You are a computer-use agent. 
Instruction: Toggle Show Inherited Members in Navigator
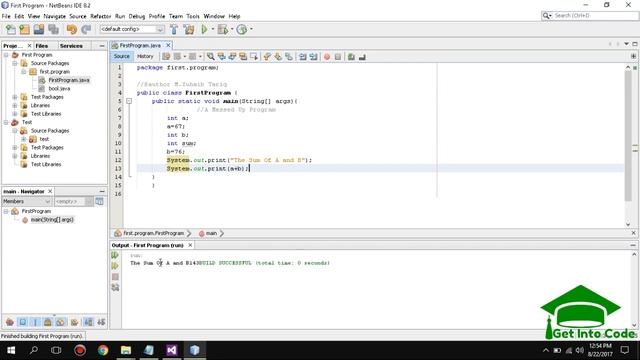[x=9, y=322]
